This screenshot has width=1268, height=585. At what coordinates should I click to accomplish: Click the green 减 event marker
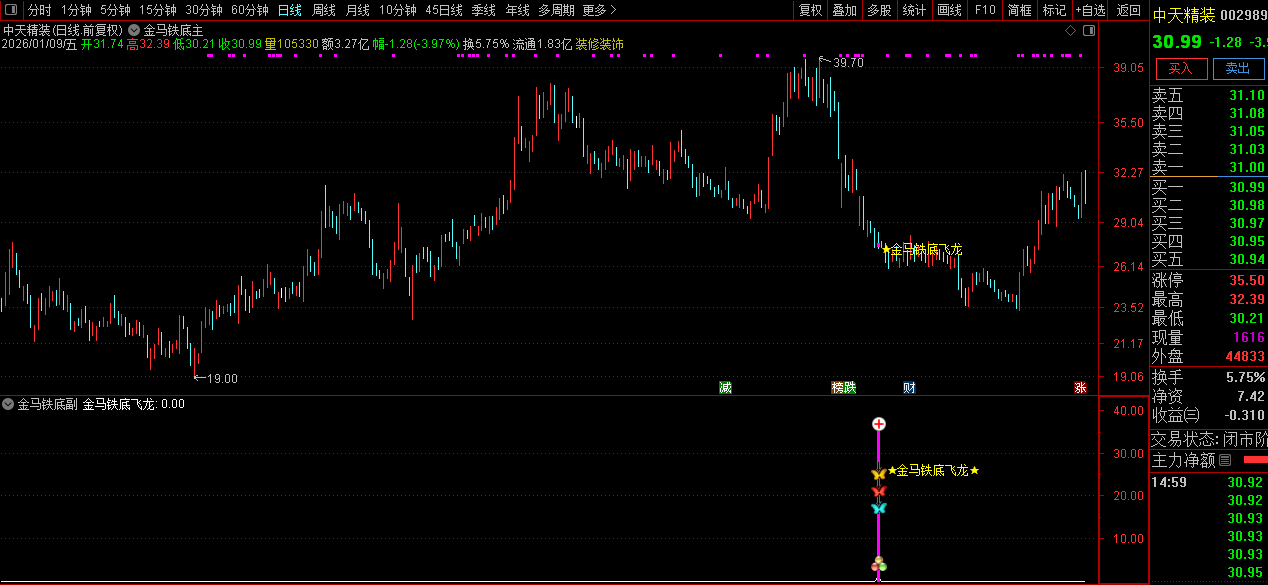725,388
